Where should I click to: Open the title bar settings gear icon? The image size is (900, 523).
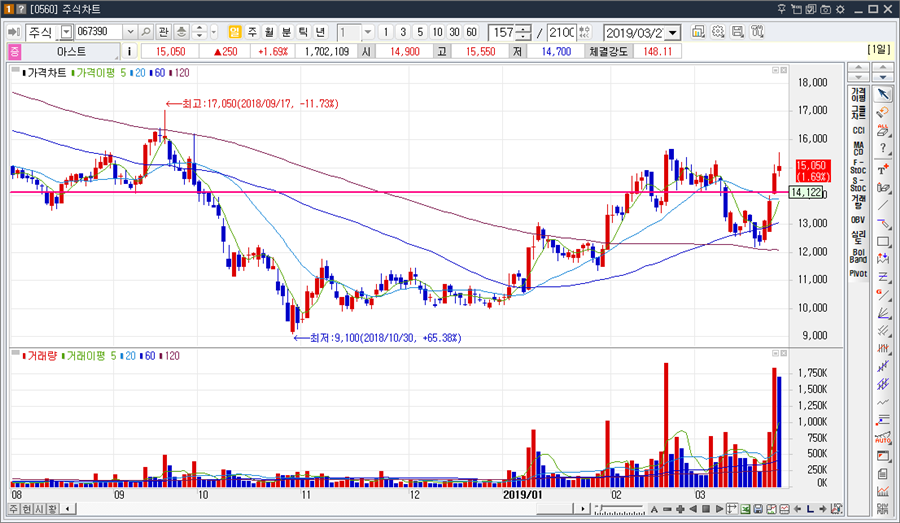840,9
